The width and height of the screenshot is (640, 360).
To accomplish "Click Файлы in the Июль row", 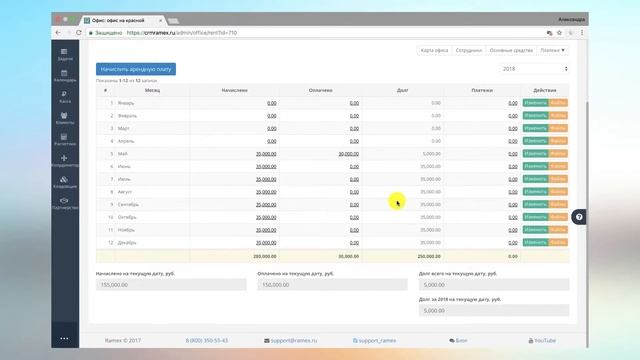I will tap(558, 179).
